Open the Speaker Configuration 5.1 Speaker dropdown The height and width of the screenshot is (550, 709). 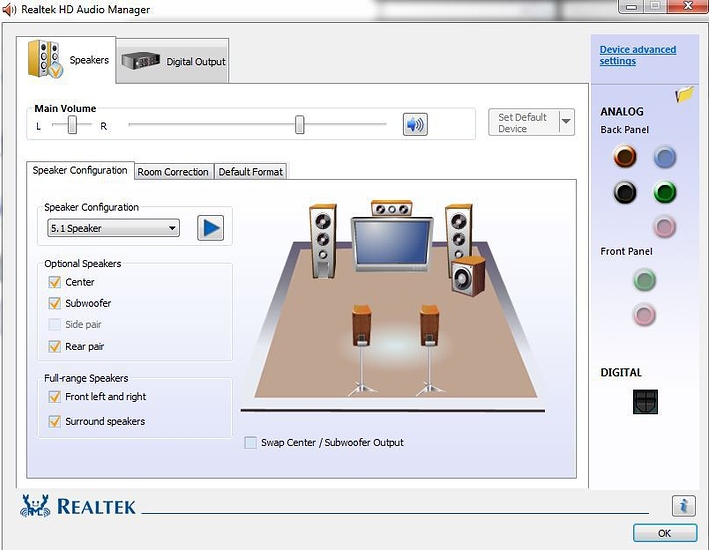pyautogui.click(x=113, y=228)
